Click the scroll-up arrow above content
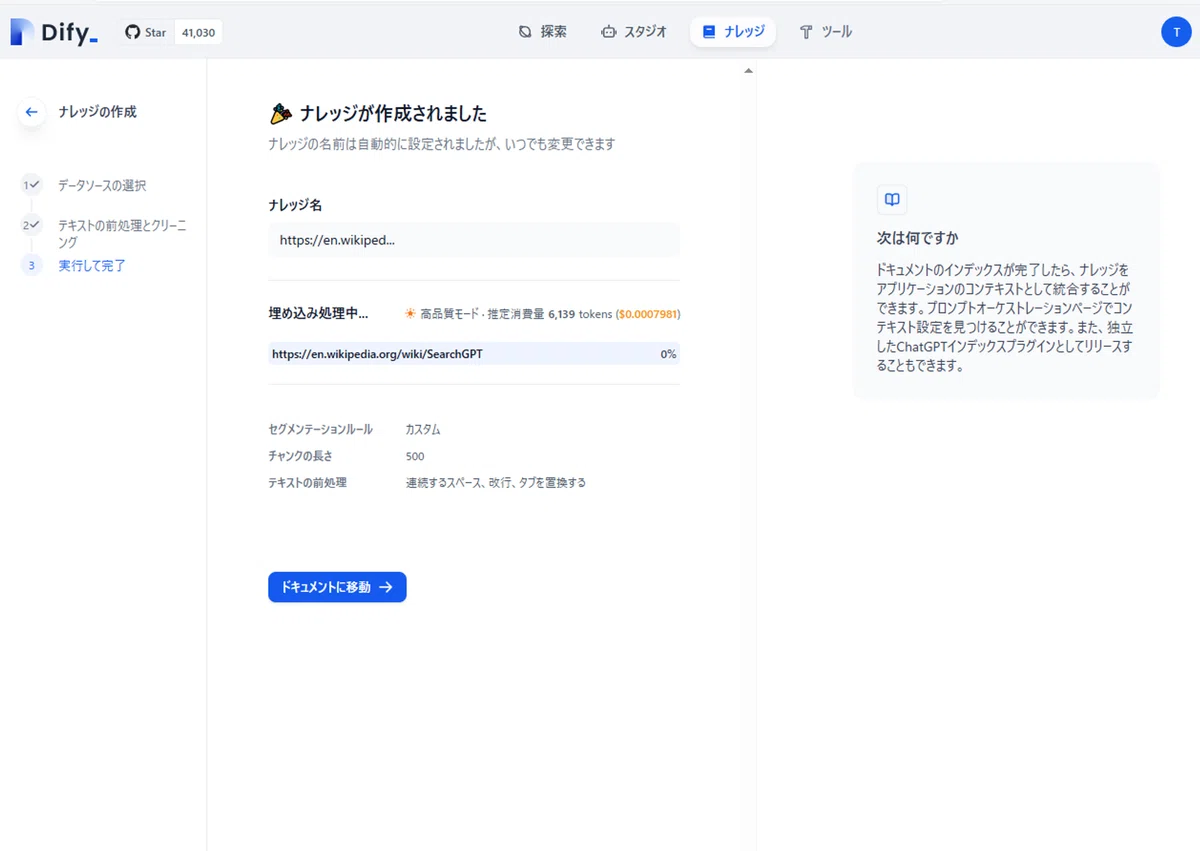Viewport: 1200px width, 851px height. (748, 71)
